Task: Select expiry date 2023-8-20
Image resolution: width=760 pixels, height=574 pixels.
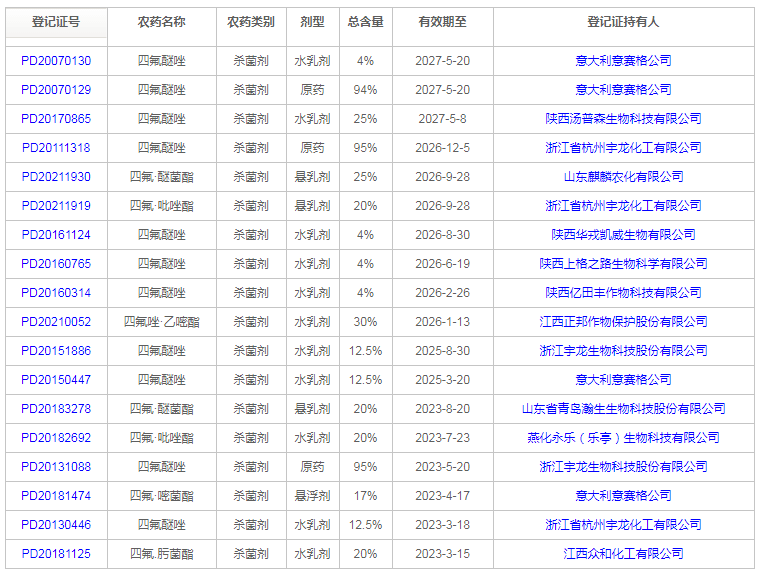Action: 443,409
